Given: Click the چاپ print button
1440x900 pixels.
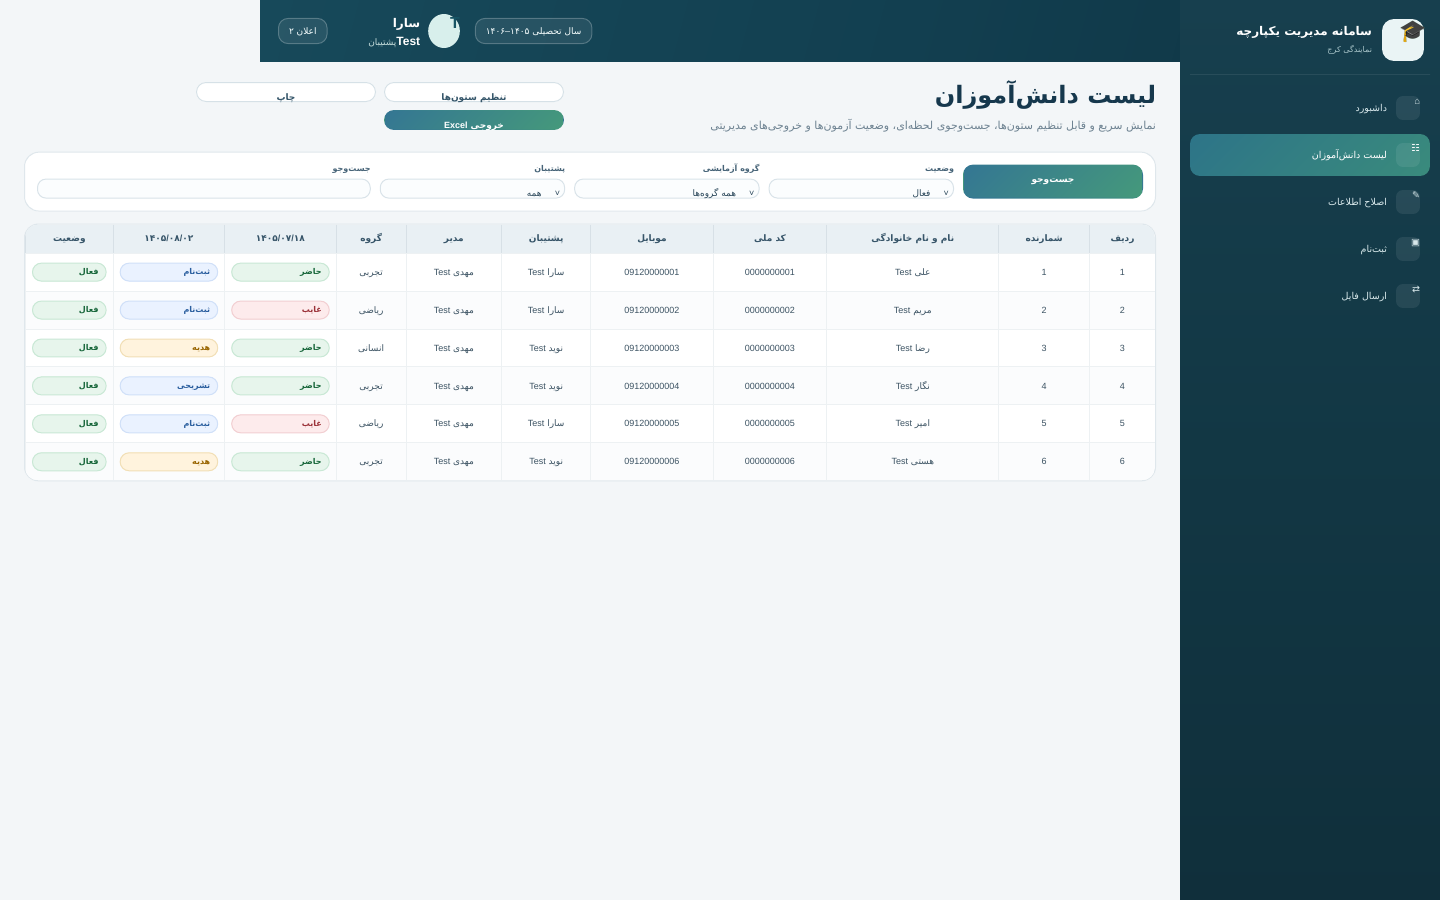Looking at the screenshot, I should click(x=286, y=93).
